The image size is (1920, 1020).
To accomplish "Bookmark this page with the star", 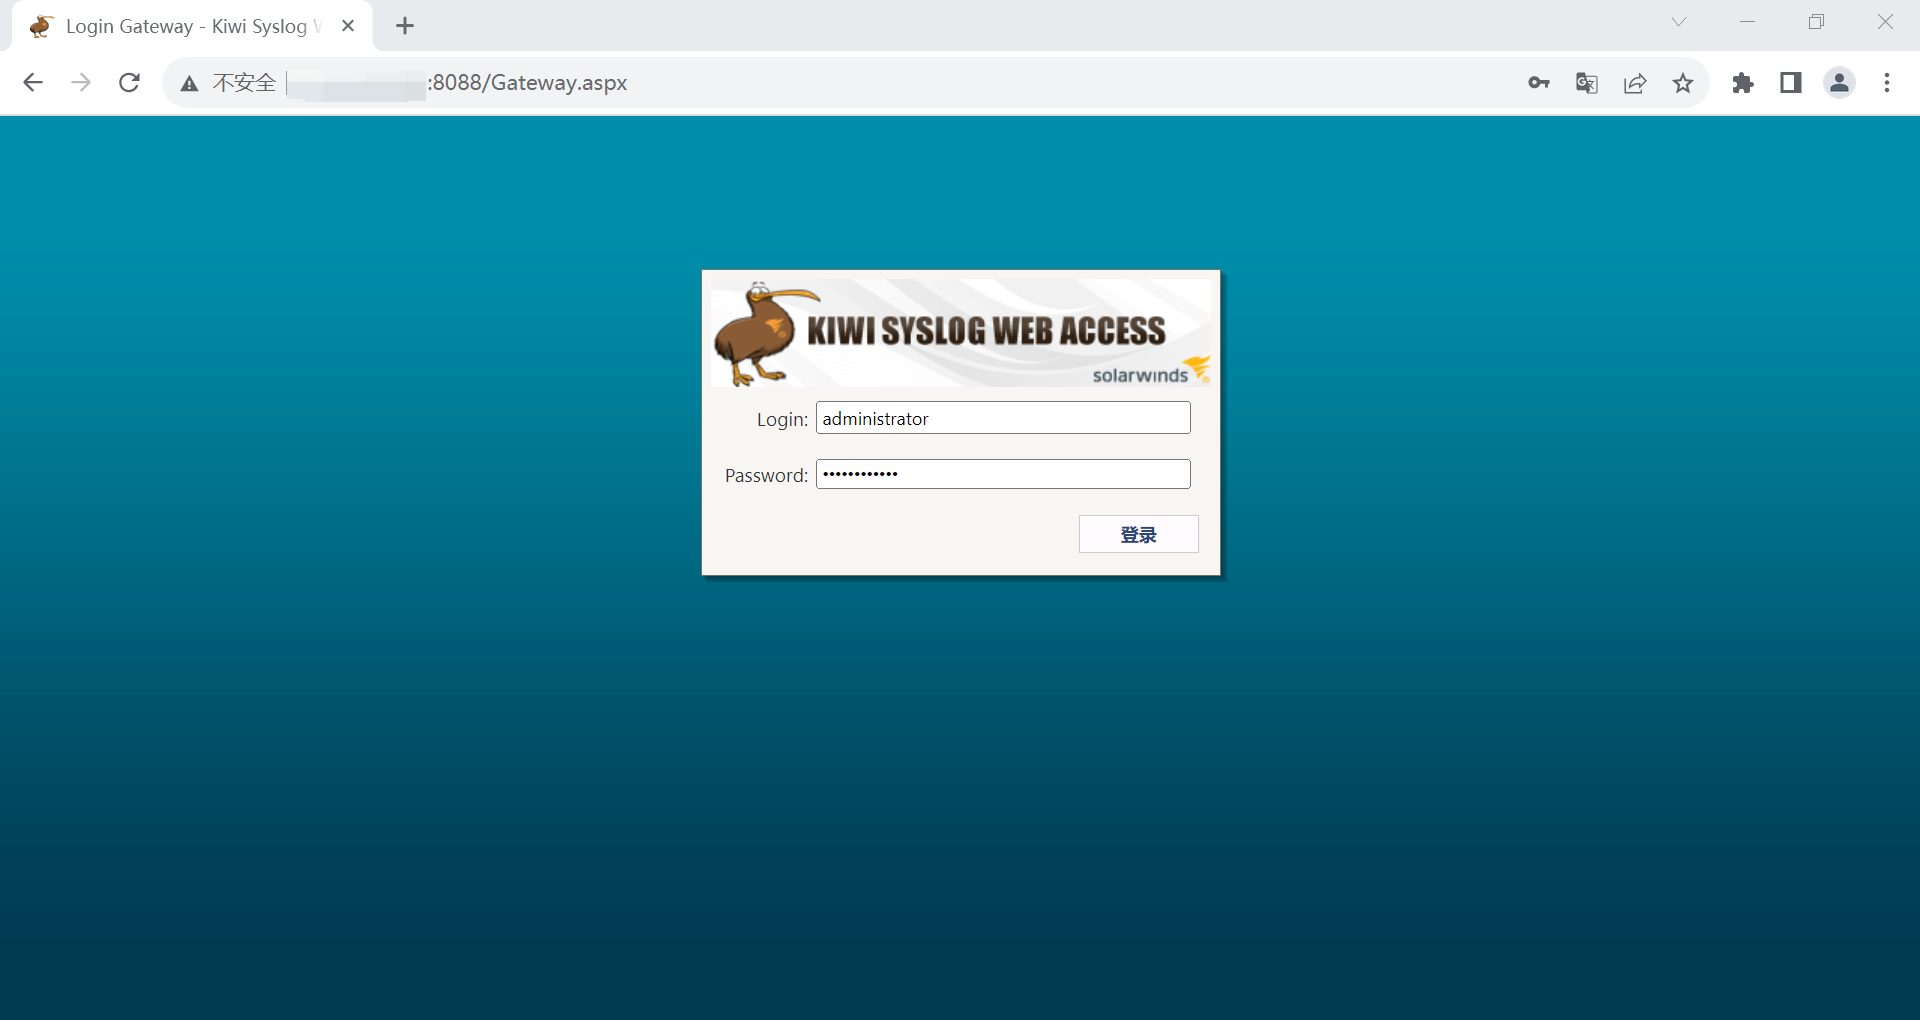I will tap(1683, 83).
